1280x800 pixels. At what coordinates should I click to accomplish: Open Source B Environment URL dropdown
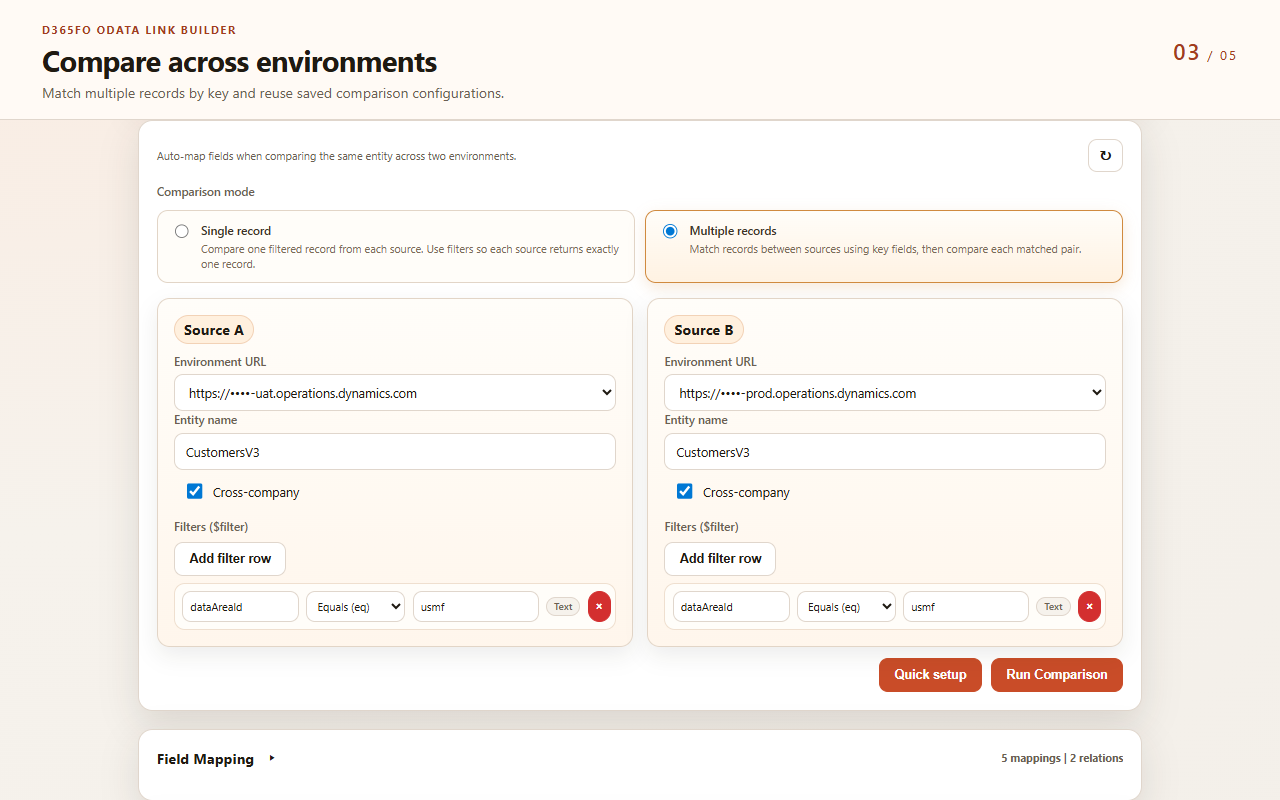(x=885, y=393)
